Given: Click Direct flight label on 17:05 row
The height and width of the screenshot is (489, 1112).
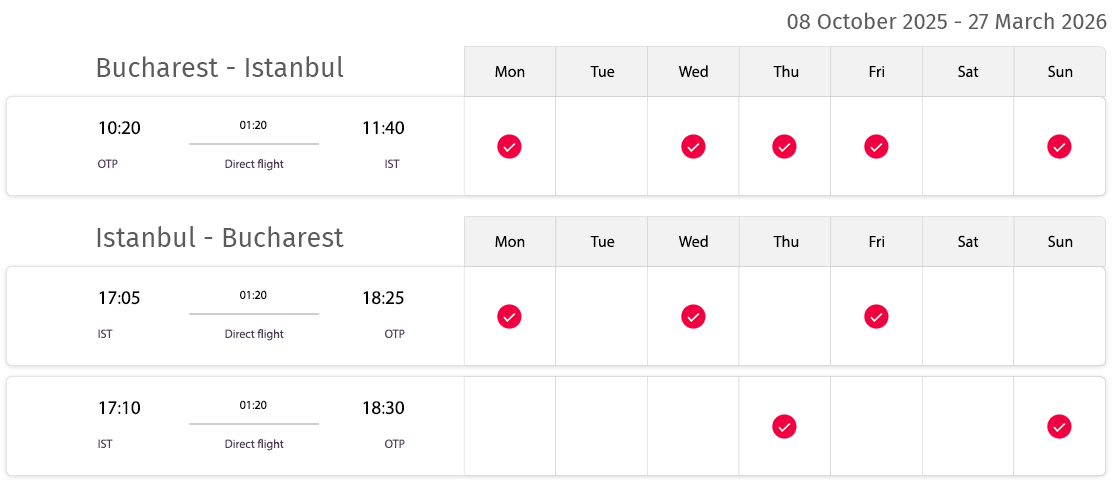Looking at the screenshot, I should 254,334.
